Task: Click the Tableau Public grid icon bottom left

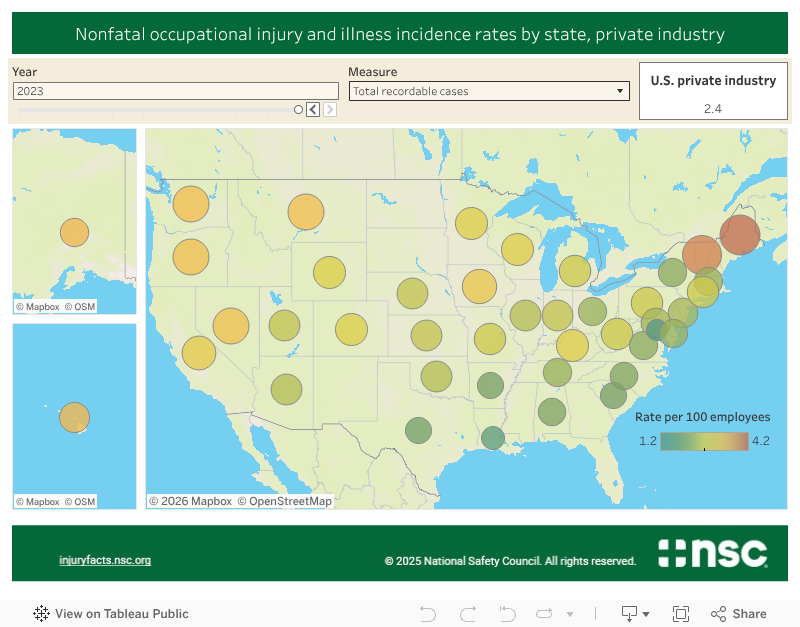Action: coord(40,613)
